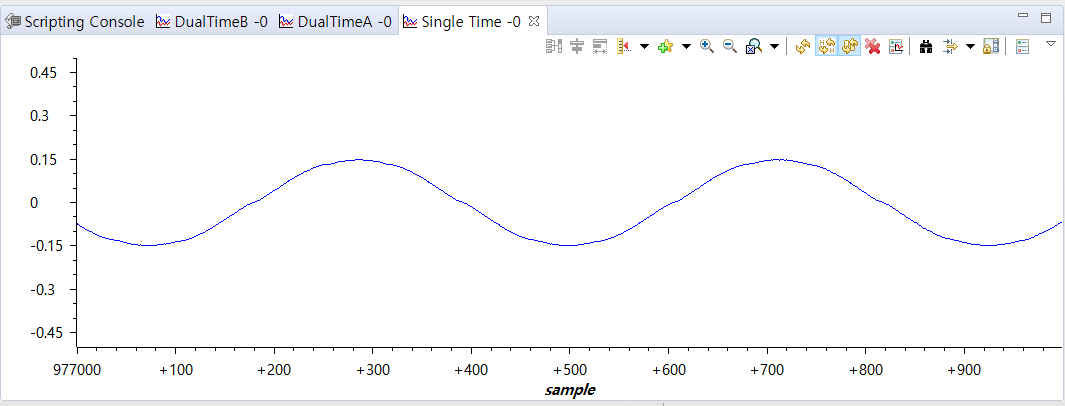
Task: Switch to the DualTimeB -0 tab
Action: point(211,22)
